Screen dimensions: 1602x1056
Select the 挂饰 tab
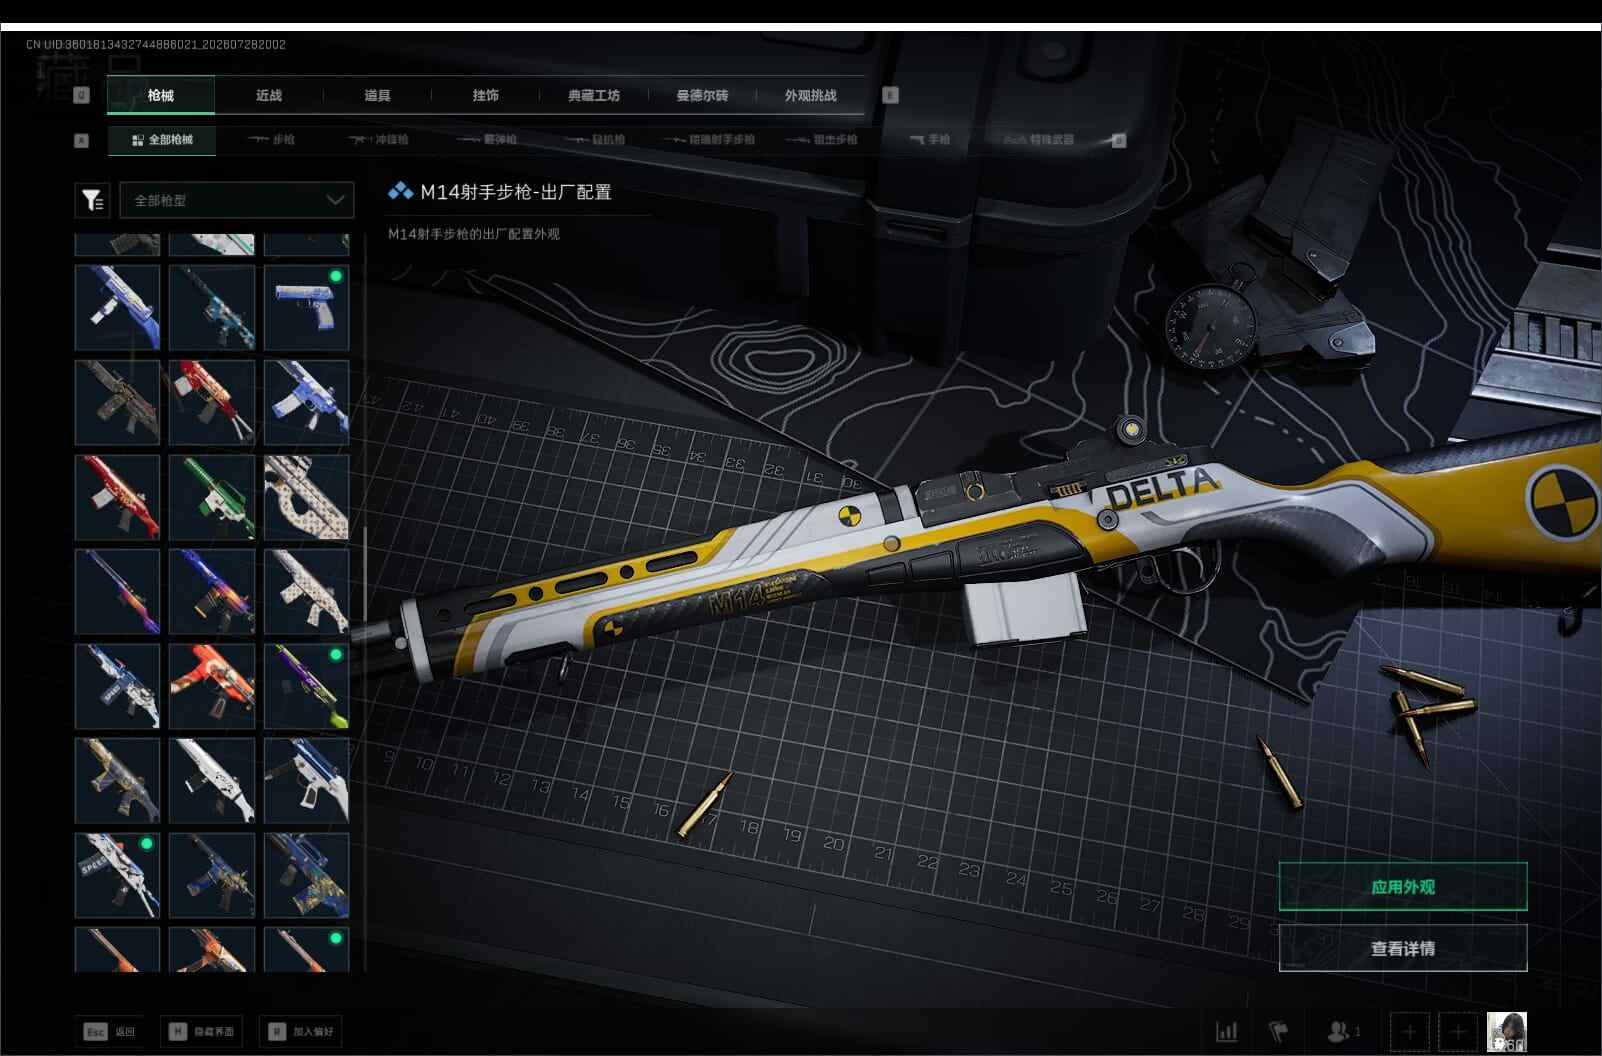point(486,95)
